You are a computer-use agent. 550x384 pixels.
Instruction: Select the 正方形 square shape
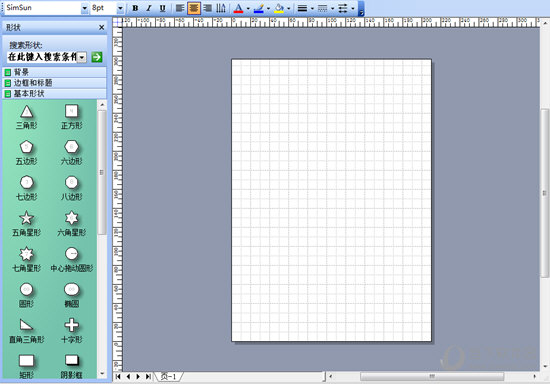(x=72, y=117)
